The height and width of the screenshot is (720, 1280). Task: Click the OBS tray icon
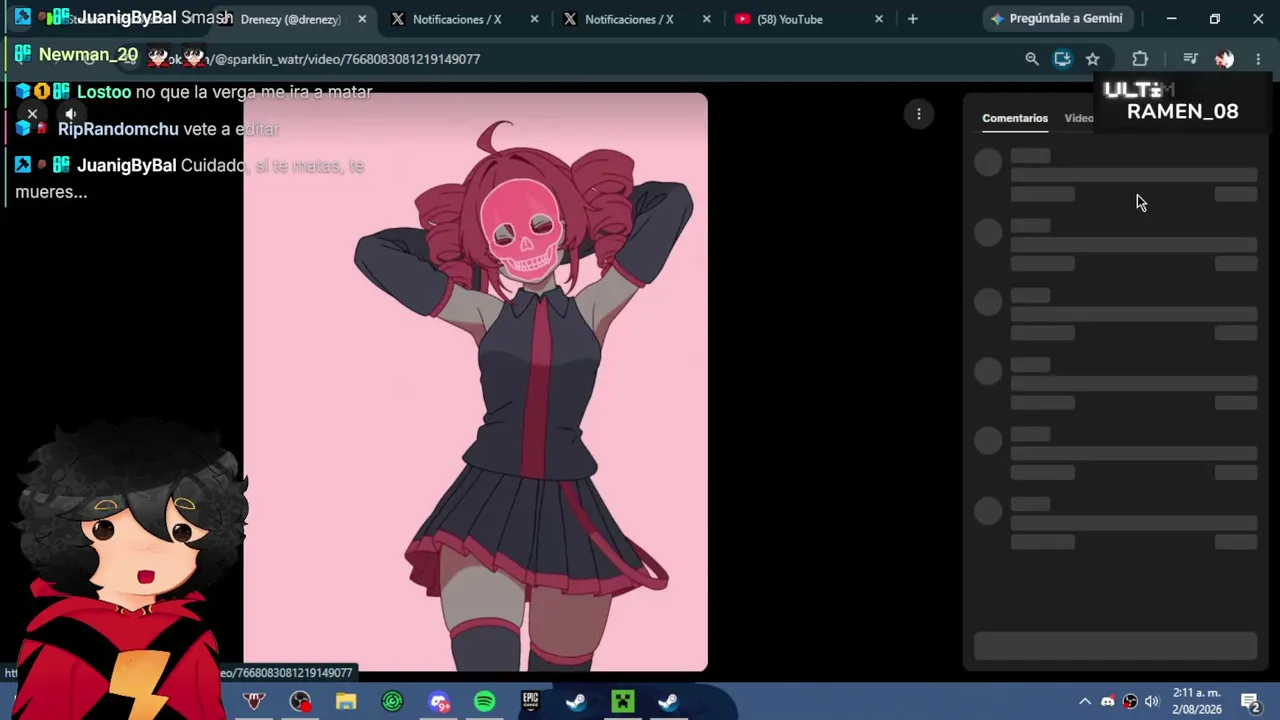[x=1130, y=701]
